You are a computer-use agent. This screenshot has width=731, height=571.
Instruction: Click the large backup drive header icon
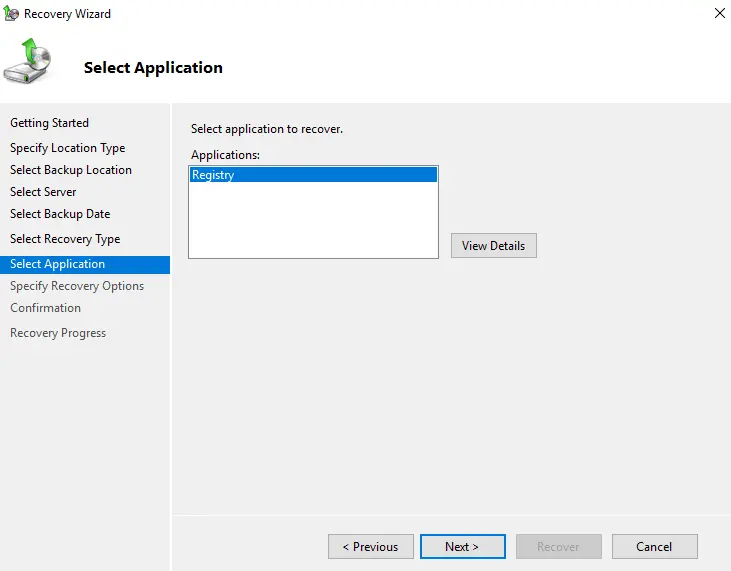tap(30, 63)
